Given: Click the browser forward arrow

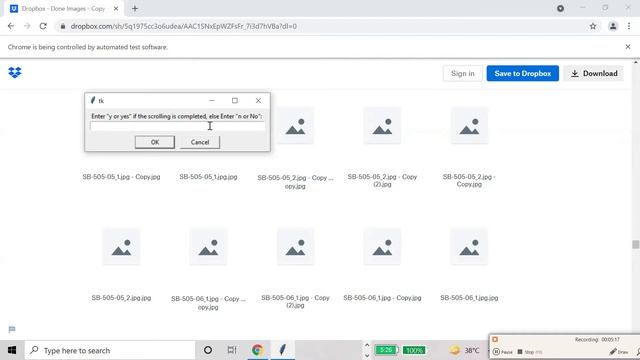Looking at the screenshot, I should tap(27, 26).
